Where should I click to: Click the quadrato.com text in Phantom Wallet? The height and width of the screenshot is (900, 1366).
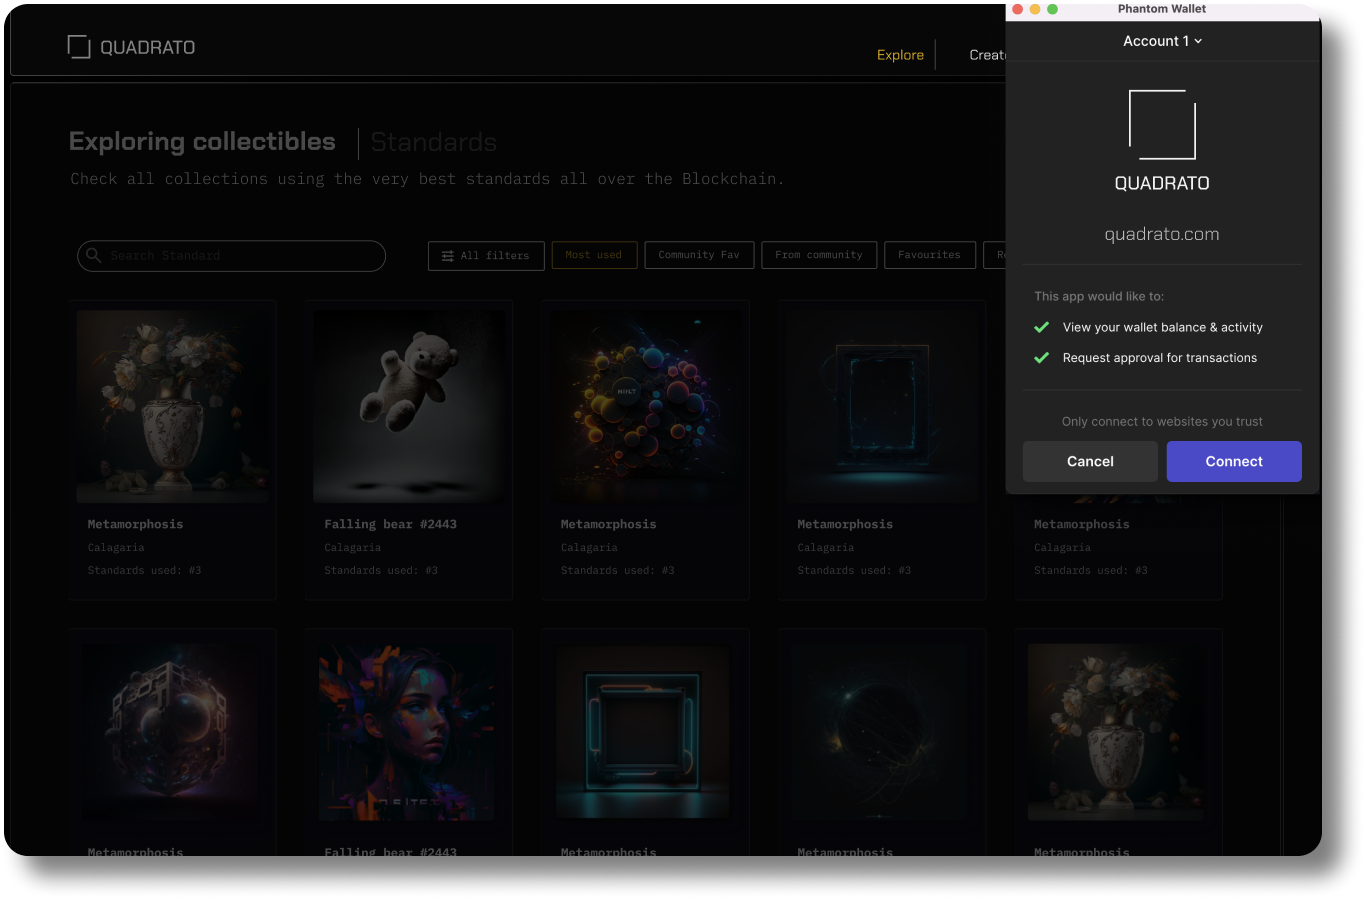click(1162, 234)
